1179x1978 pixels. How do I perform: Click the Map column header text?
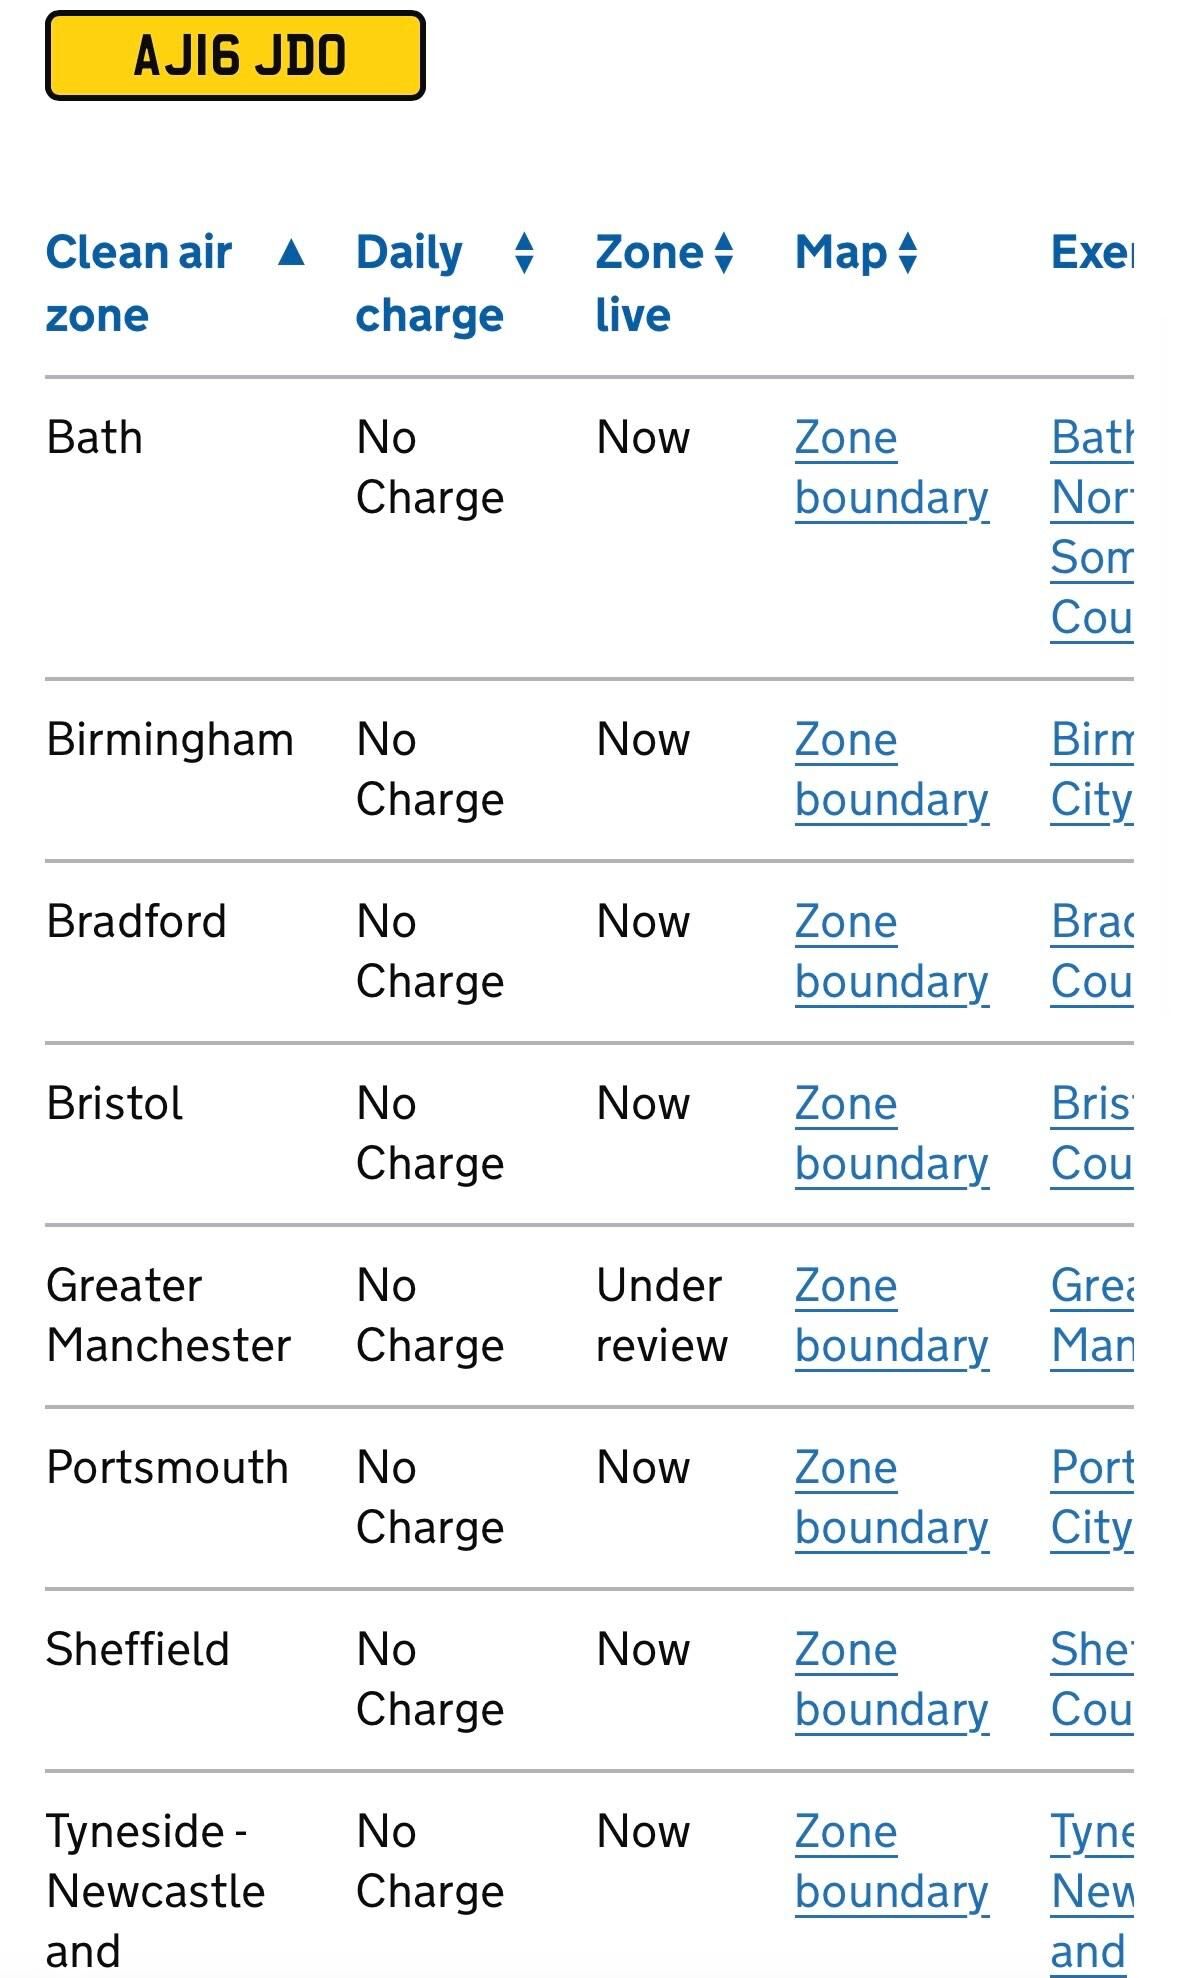(x=841, y=253)
